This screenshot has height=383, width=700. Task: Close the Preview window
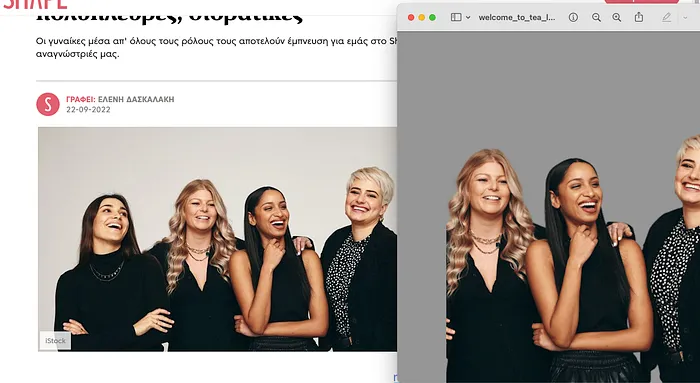click(x=411, y=17)
